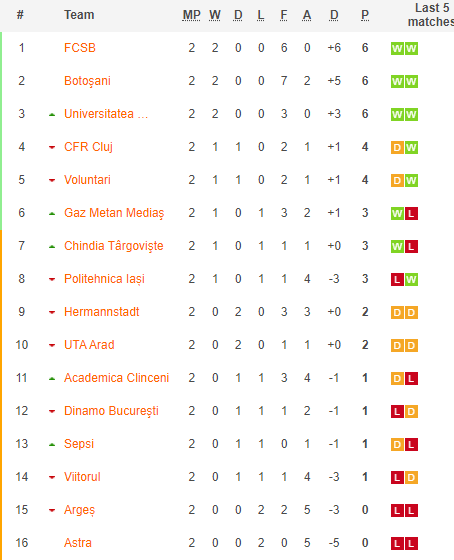Screen dimensions: 454x560
Task: Click the MP column header
Action: coord(191,15)
